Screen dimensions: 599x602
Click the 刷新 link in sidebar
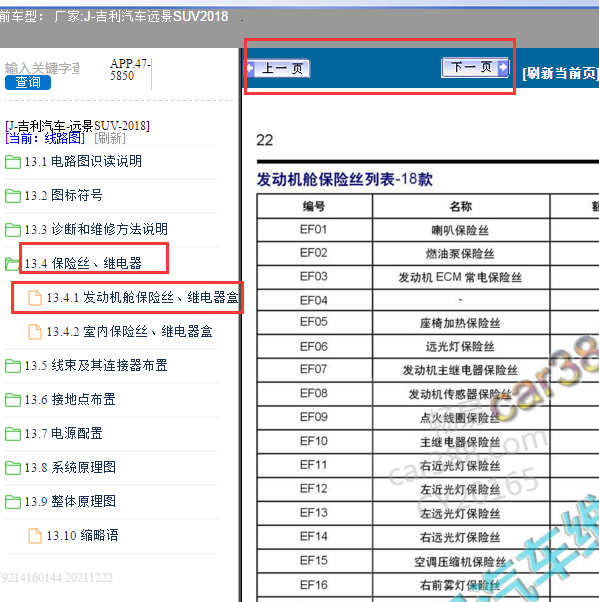[x=110, y=138]
